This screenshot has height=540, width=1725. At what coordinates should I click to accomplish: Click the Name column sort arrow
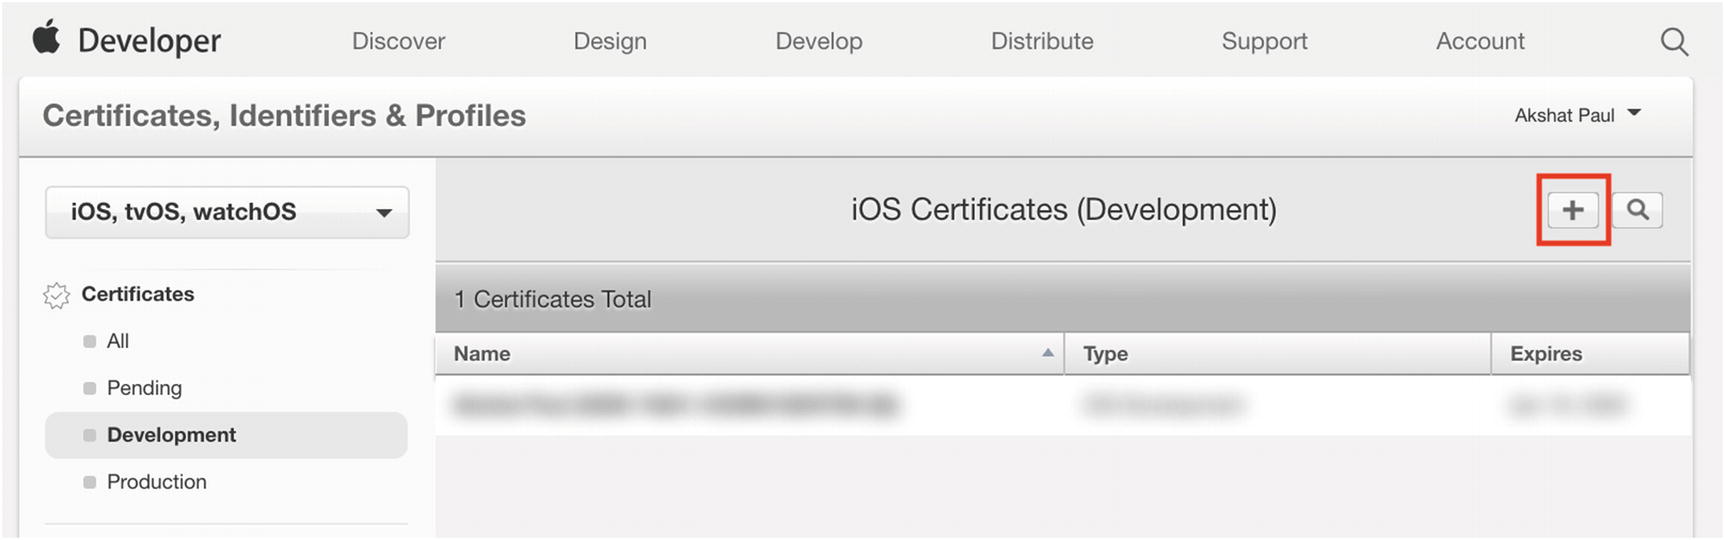pyautogui.click(x=1047, y=353)
